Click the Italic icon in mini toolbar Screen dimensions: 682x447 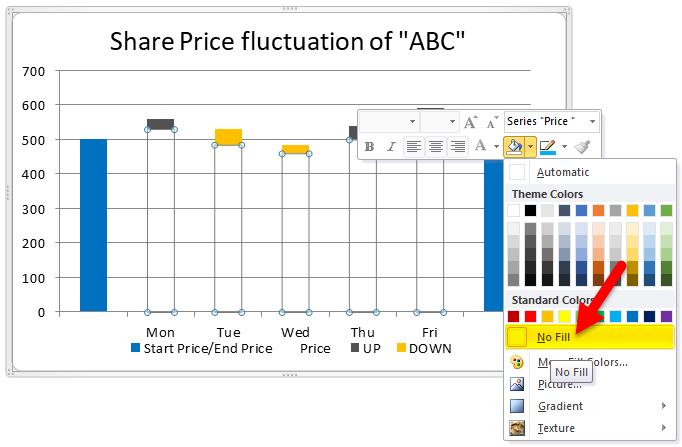coord(390,147)
